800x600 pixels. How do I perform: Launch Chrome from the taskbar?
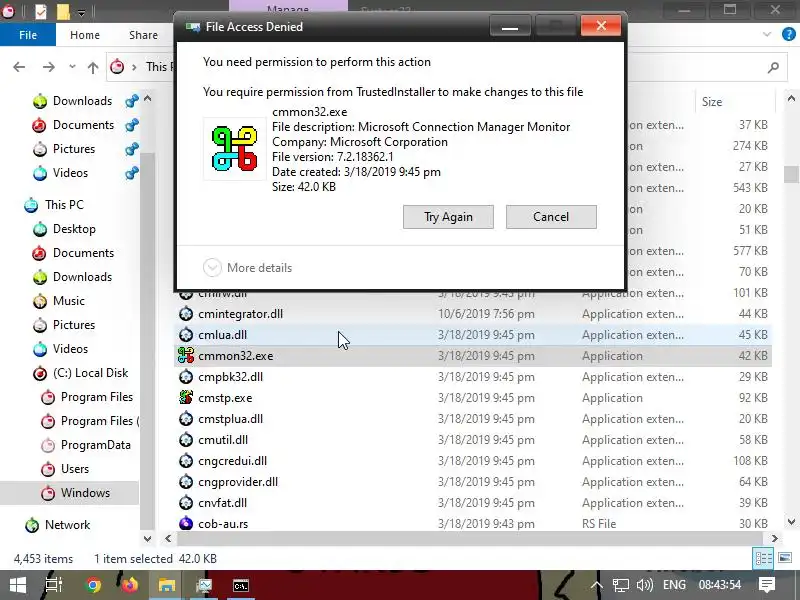click(93, 585)
